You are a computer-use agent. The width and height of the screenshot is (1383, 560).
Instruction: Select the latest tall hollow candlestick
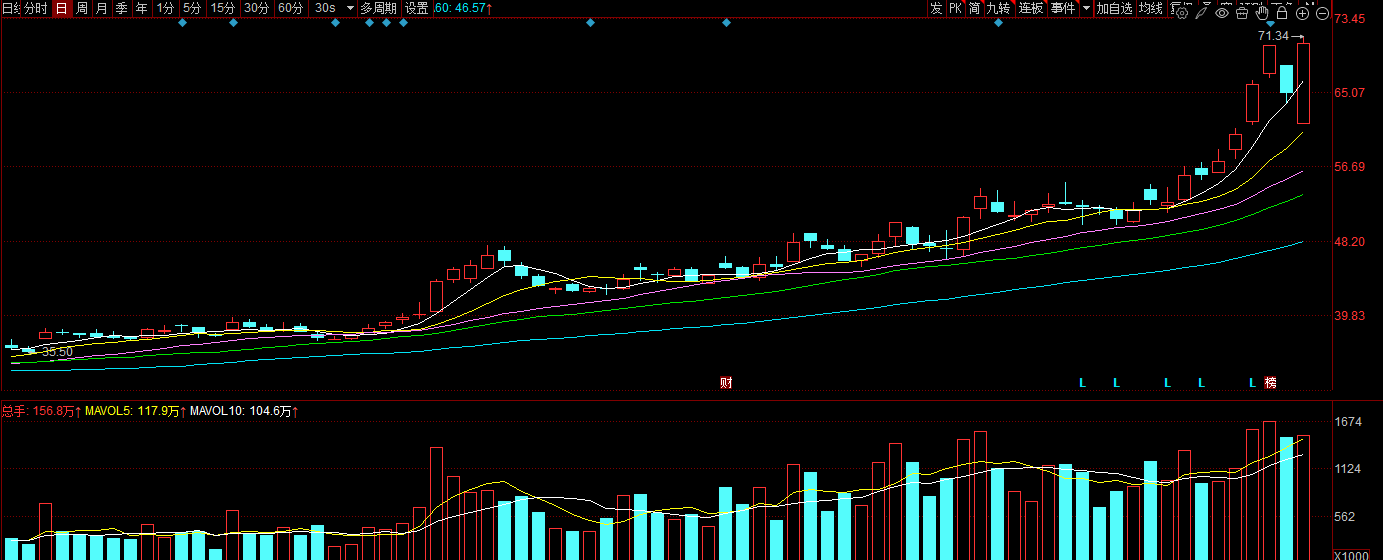point(1303,83)
